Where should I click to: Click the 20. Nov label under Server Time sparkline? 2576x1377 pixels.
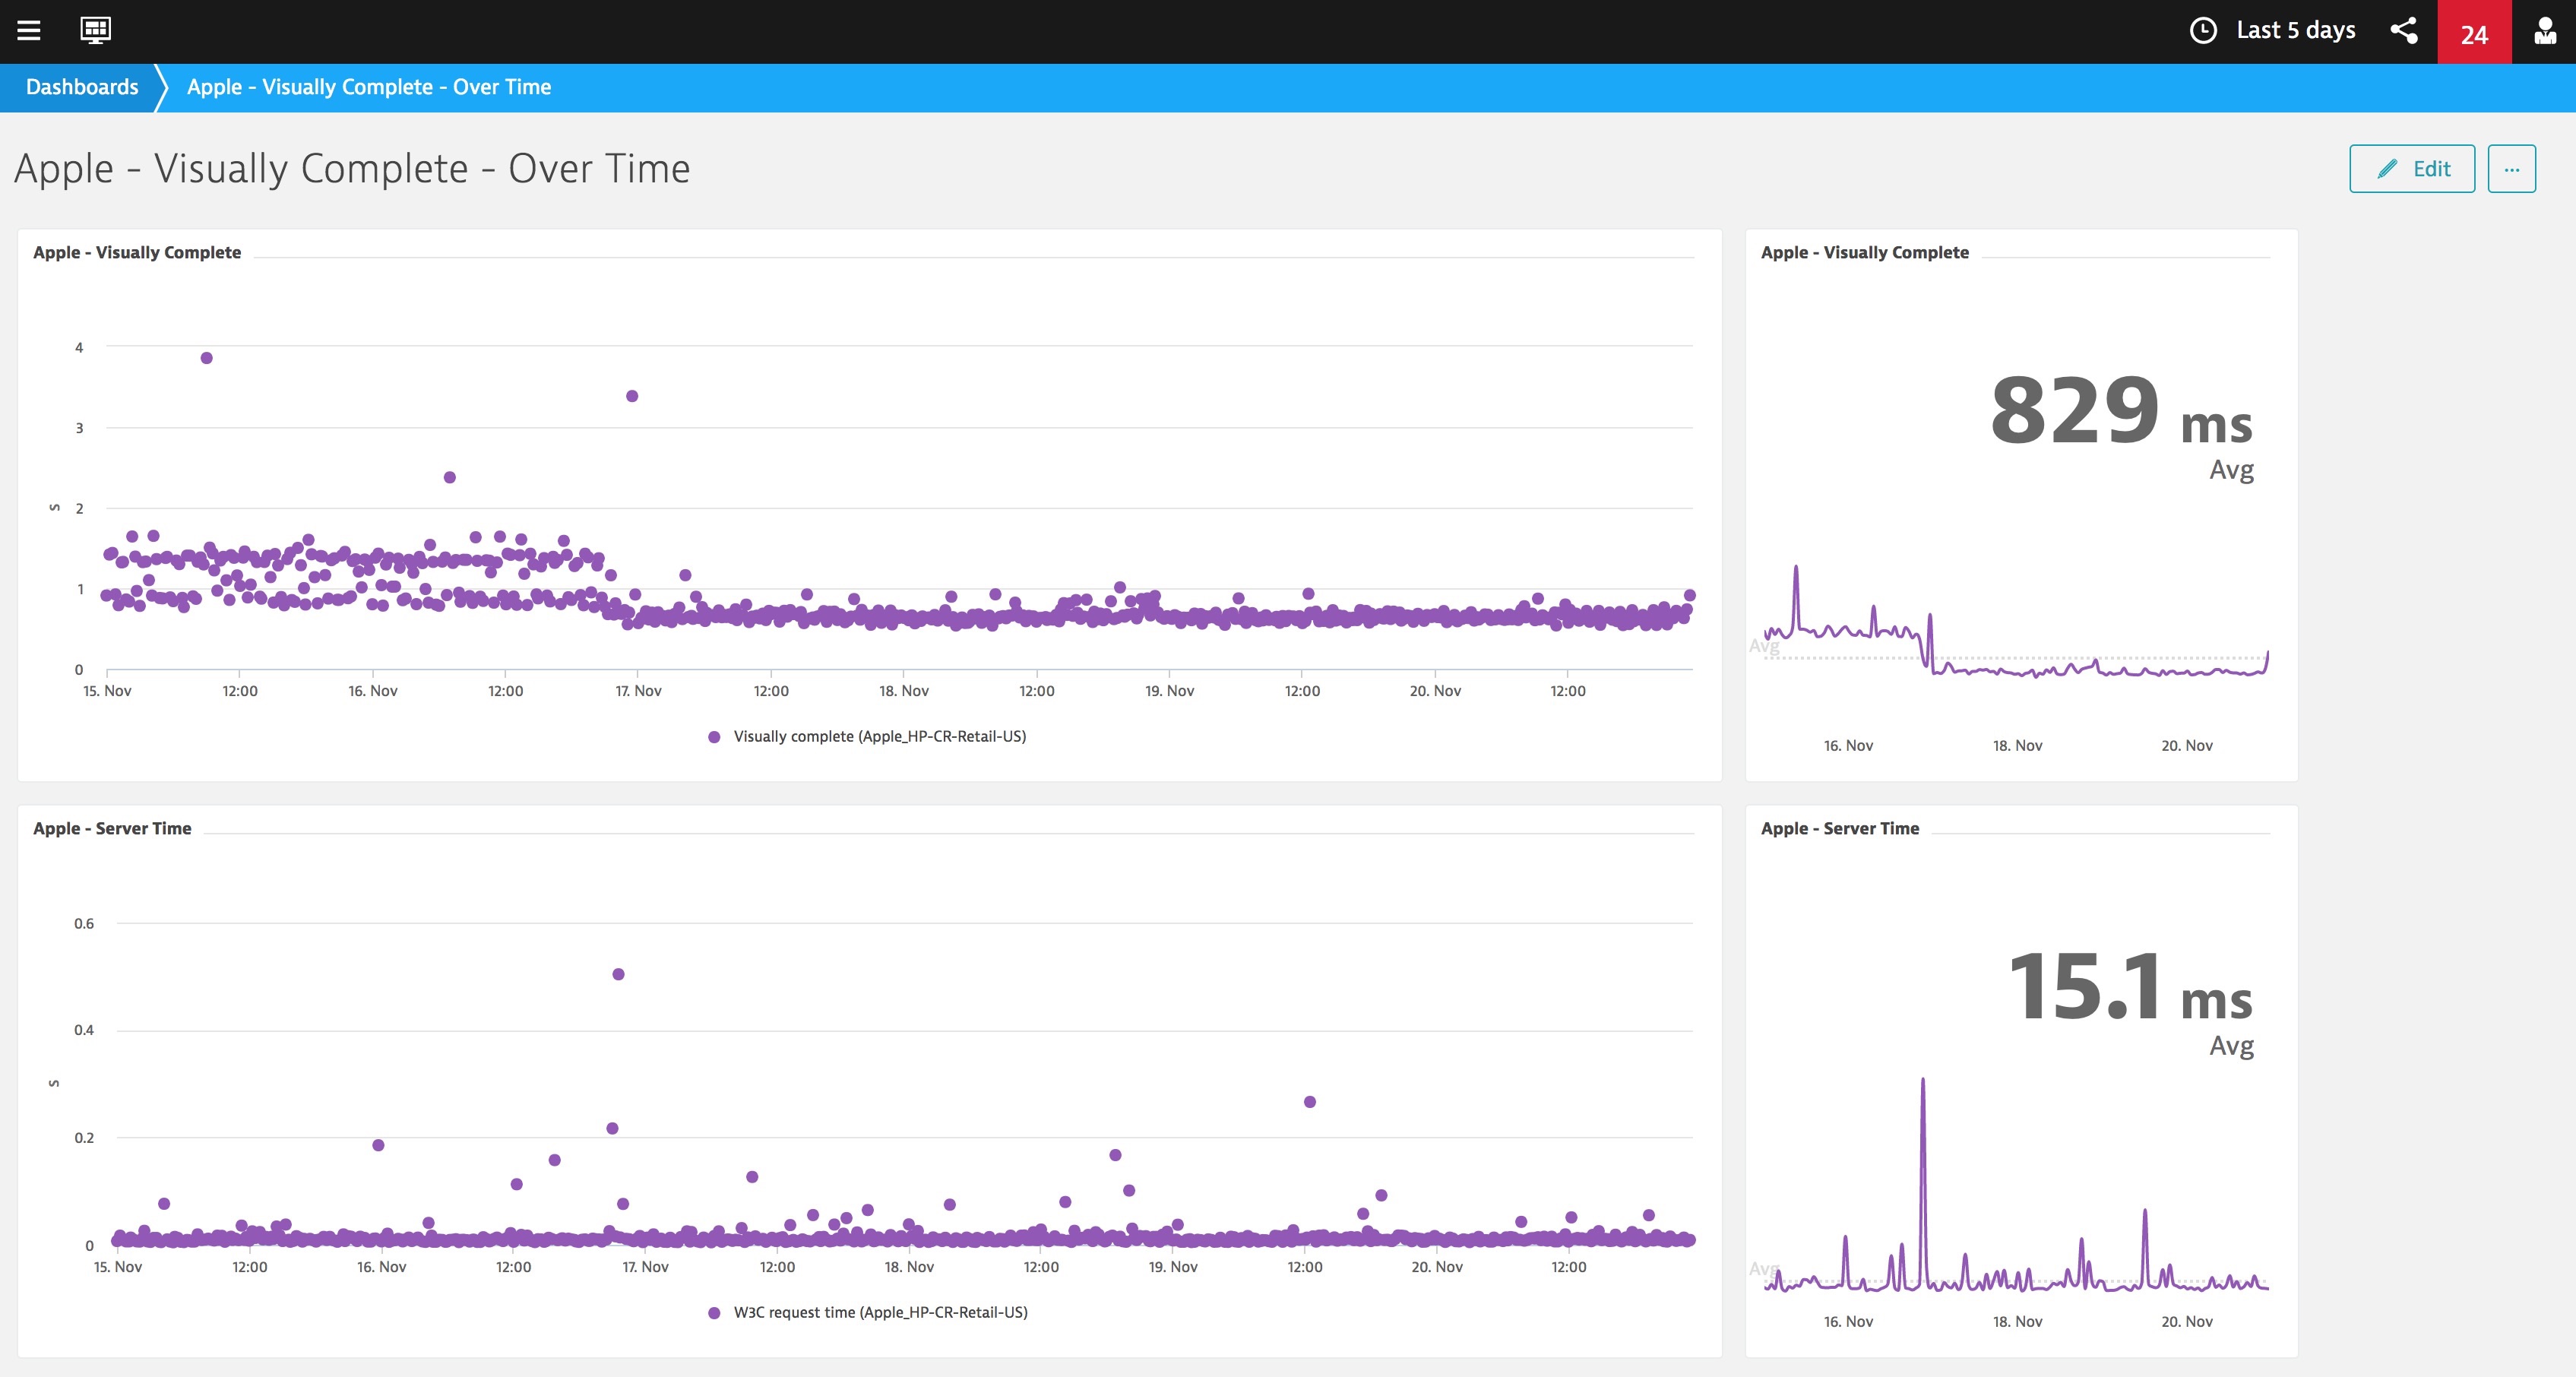pyautogui.click(x=2187, y=1322)
